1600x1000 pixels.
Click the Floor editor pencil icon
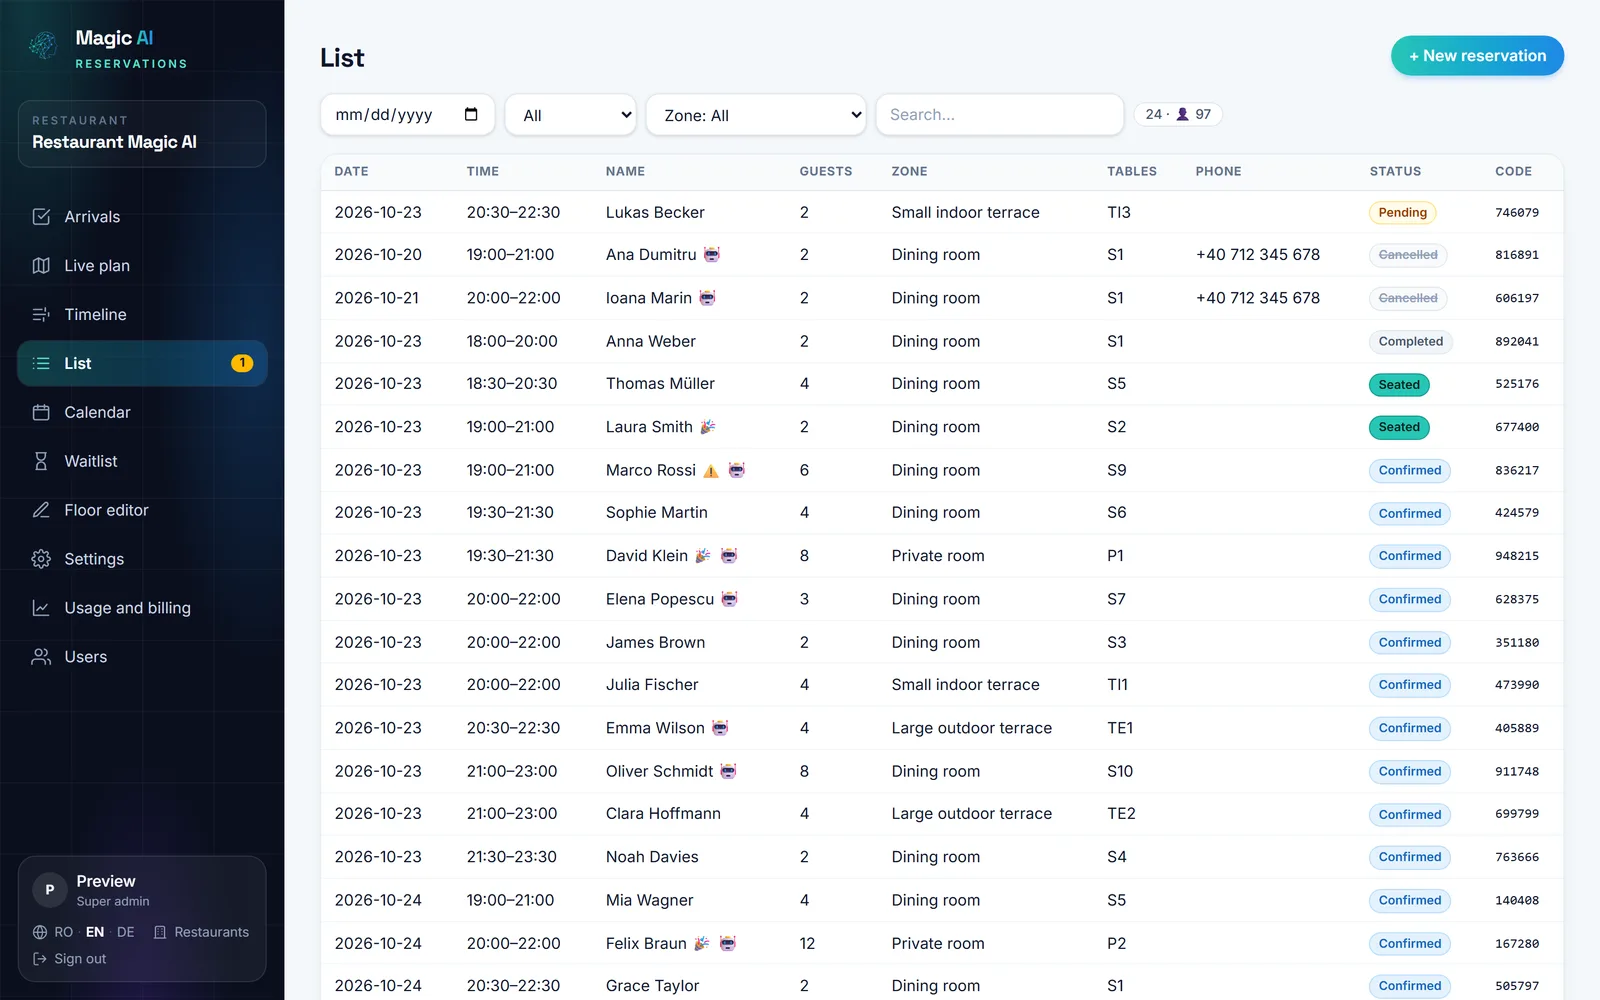(41, 510)
